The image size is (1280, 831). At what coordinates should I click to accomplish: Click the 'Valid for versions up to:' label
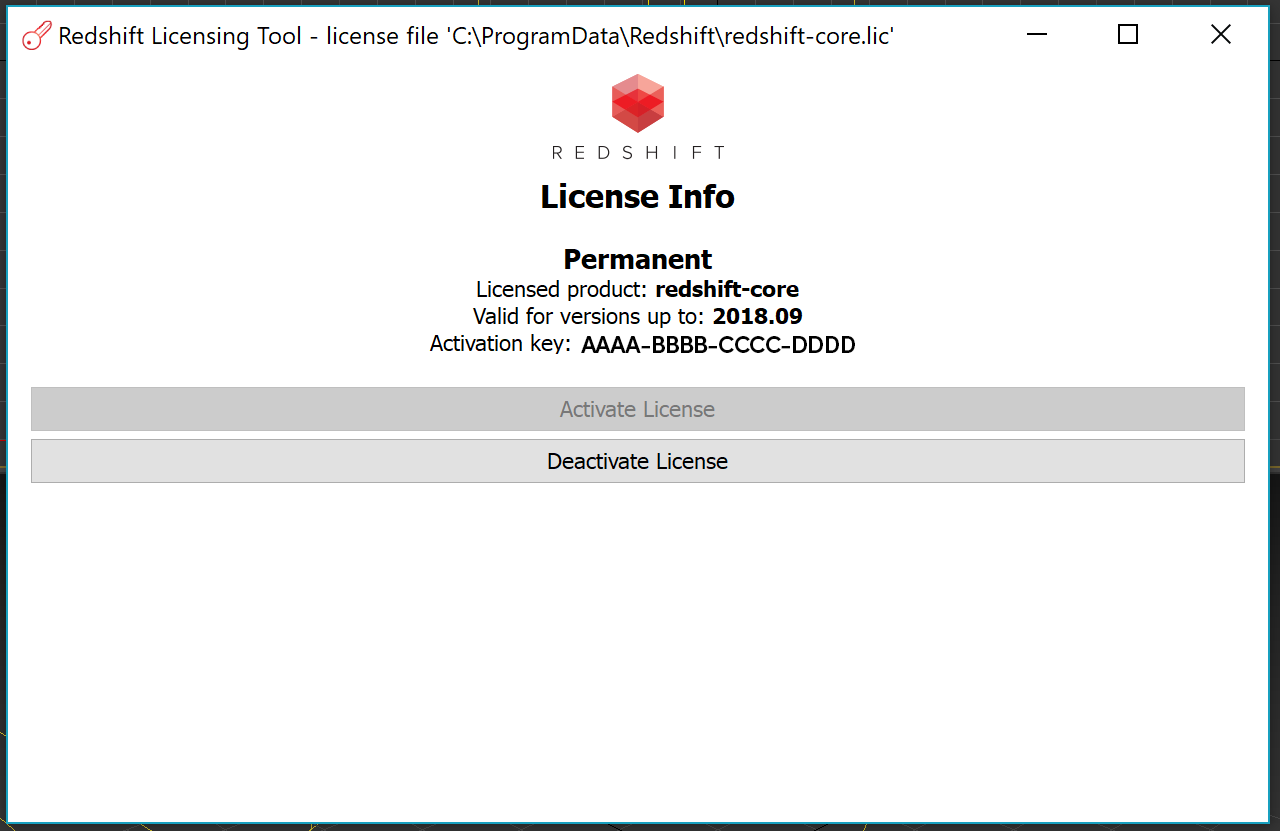pos(590,317)
